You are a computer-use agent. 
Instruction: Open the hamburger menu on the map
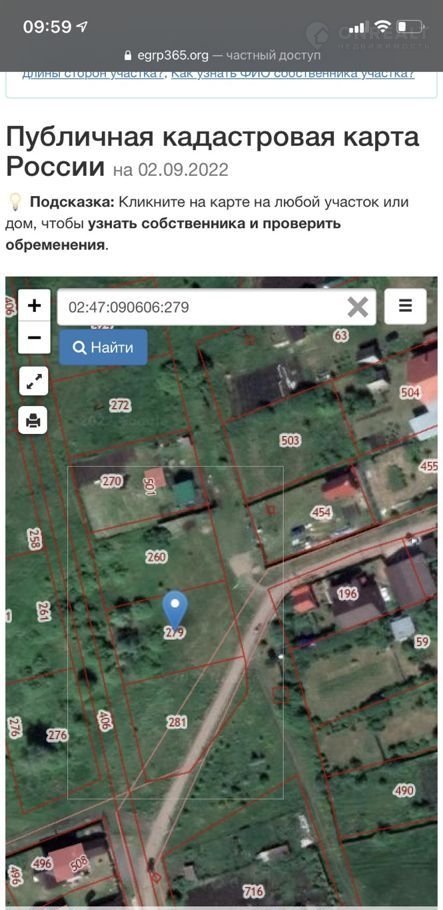[x=405, y=306]
